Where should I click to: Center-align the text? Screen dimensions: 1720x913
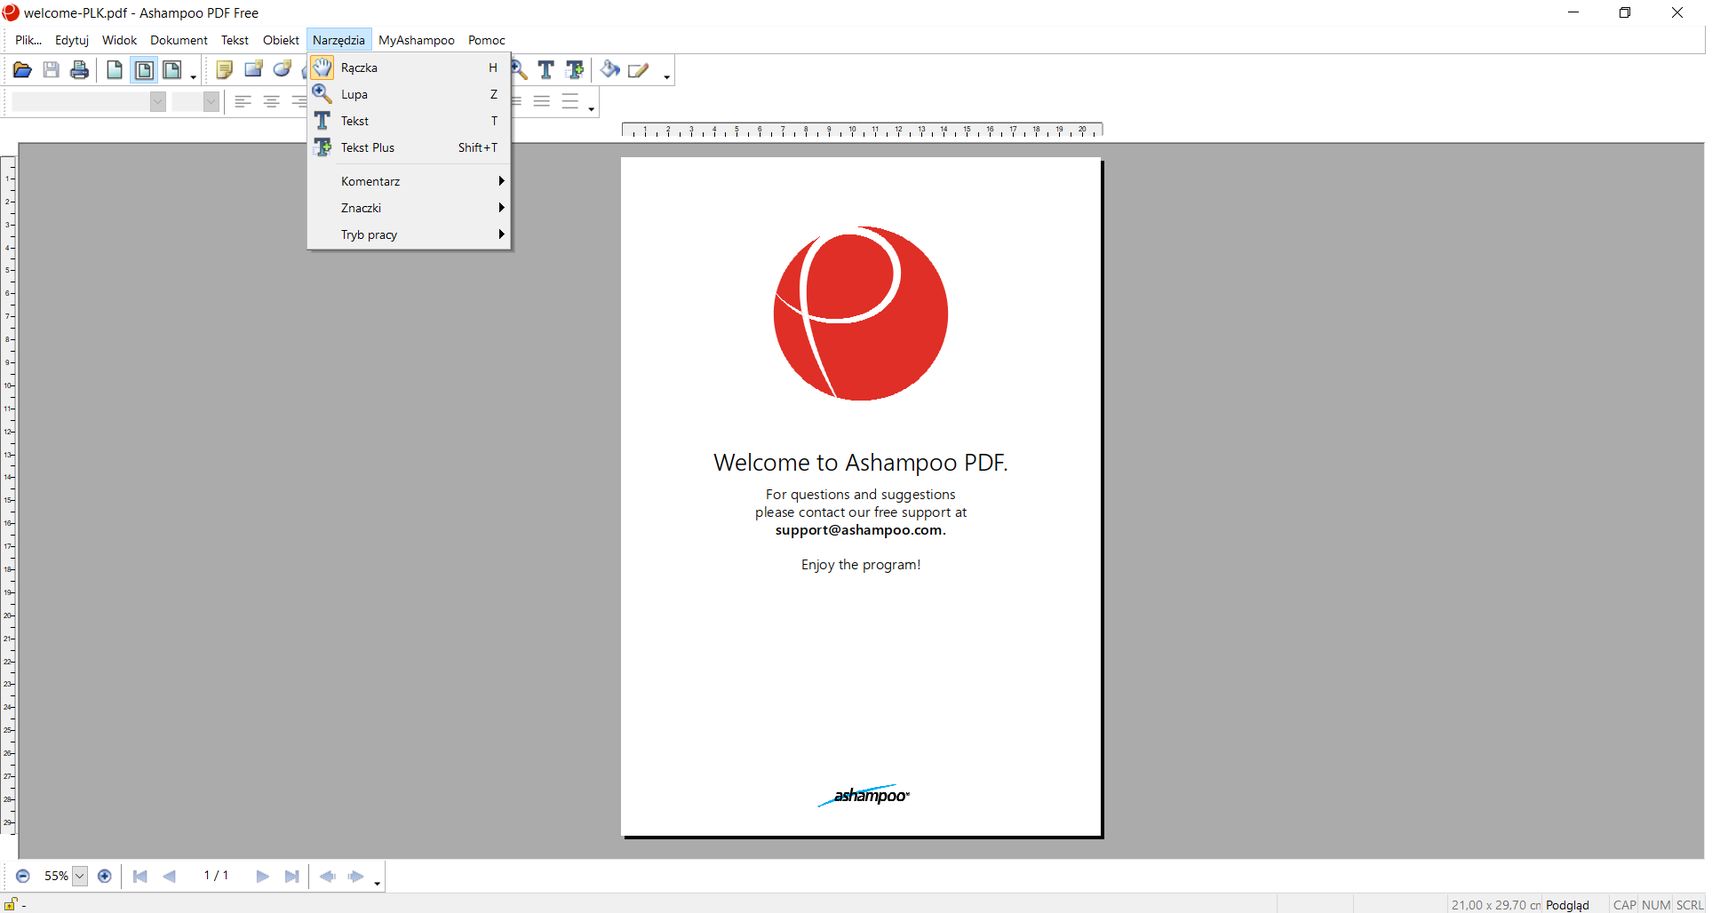271,101
